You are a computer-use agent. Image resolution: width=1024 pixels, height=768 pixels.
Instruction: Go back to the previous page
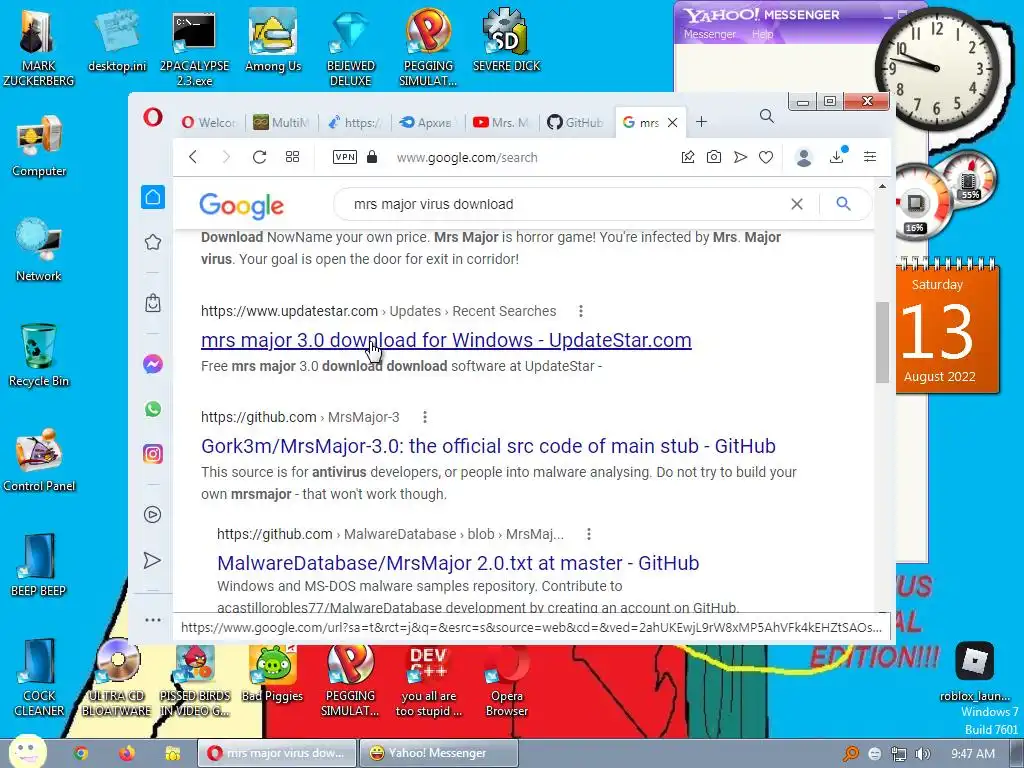pos(193,157)
